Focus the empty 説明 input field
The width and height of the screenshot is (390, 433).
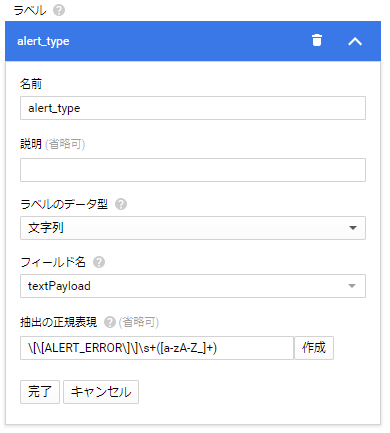pyautogui.click(x=193, y=170)
